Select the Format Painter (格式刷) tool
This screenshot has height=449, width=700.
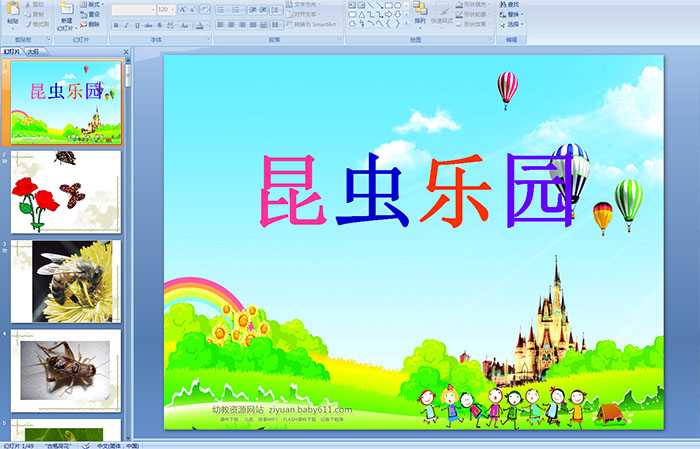[x=37, y=24]
